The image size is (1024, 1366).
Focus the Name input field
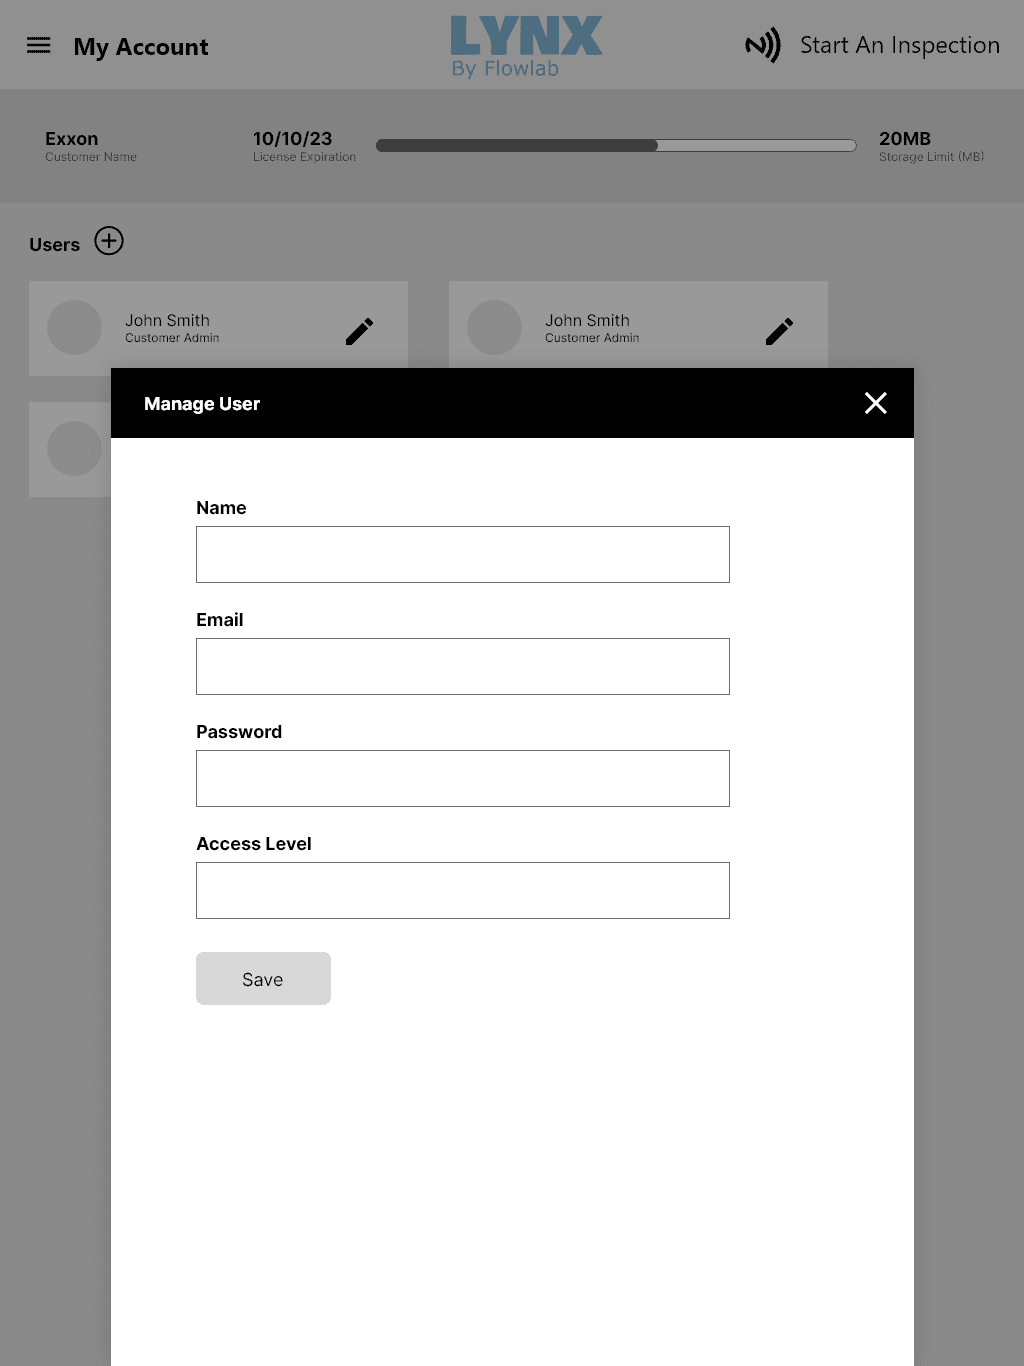[462, 554]
